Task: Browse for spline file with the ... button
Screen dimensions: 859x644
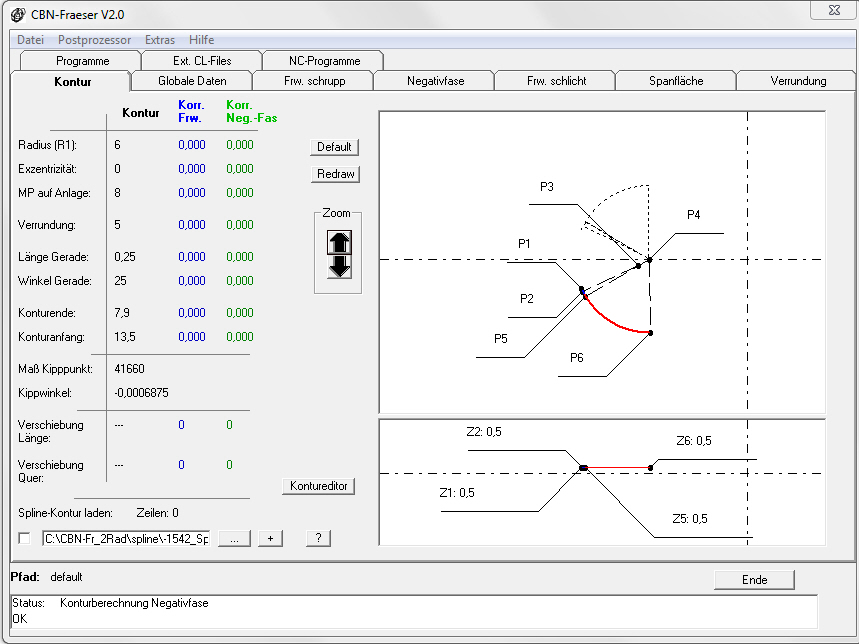Action: [233, 539]
